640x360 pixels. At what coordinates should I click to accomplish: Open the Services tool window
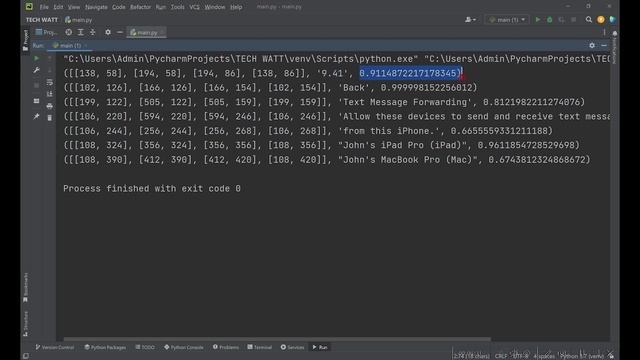[x=292, y=347]
